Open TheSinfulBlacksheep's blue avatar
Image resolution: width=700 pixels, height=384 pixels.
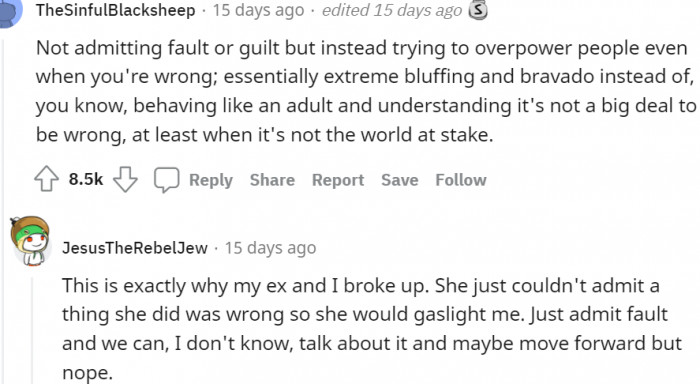tap(10, 13)
